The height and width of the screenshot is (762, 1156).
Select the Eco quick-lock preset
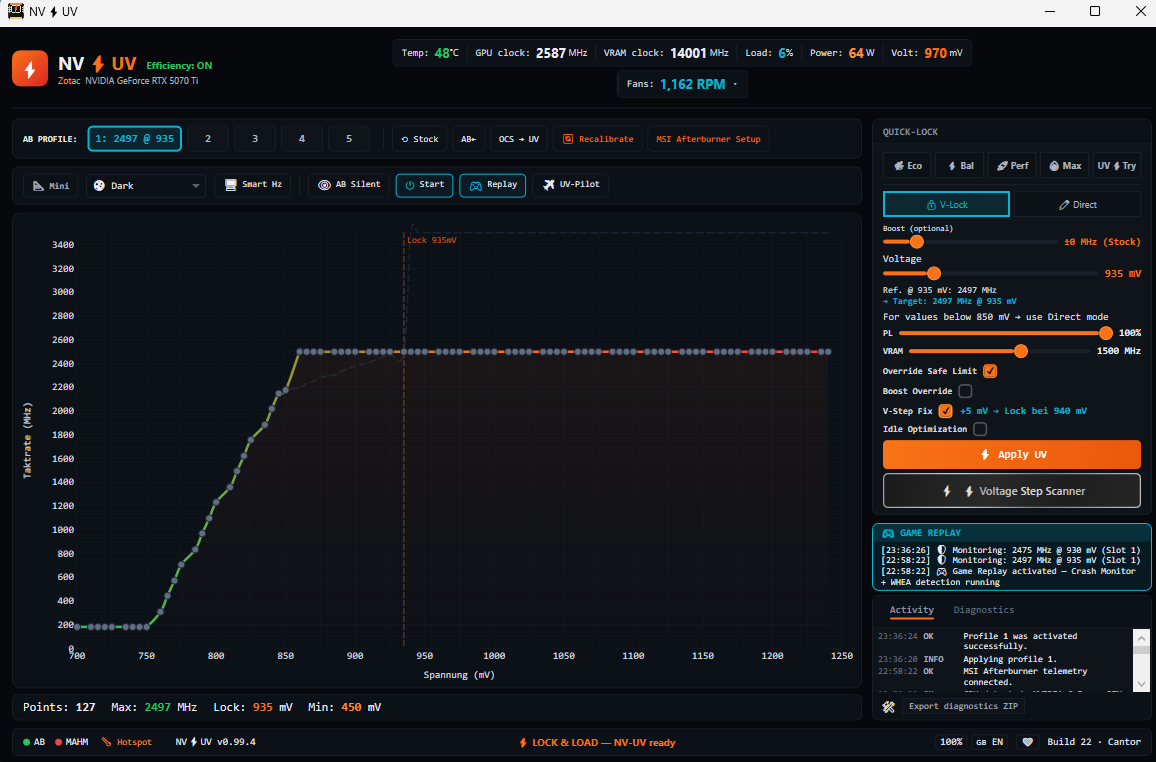tap(908, 166)
